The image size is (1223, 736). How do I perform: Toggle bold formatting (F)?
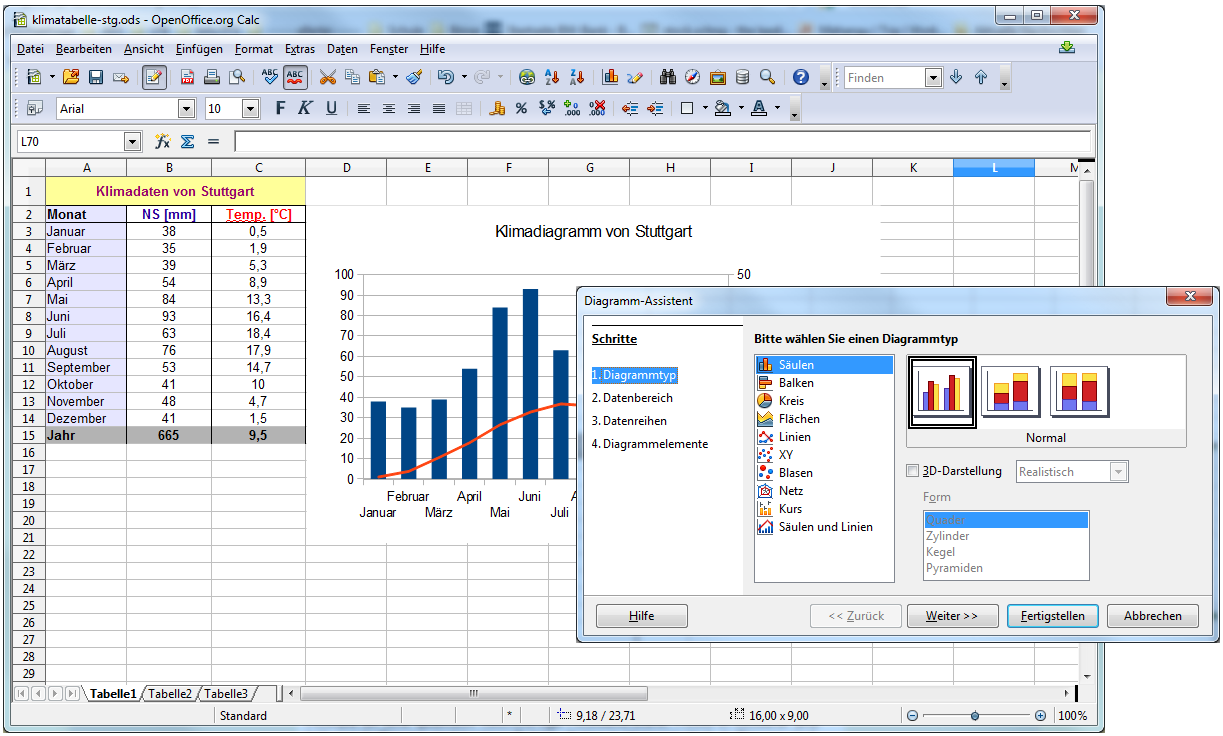[x=280, y=108]
